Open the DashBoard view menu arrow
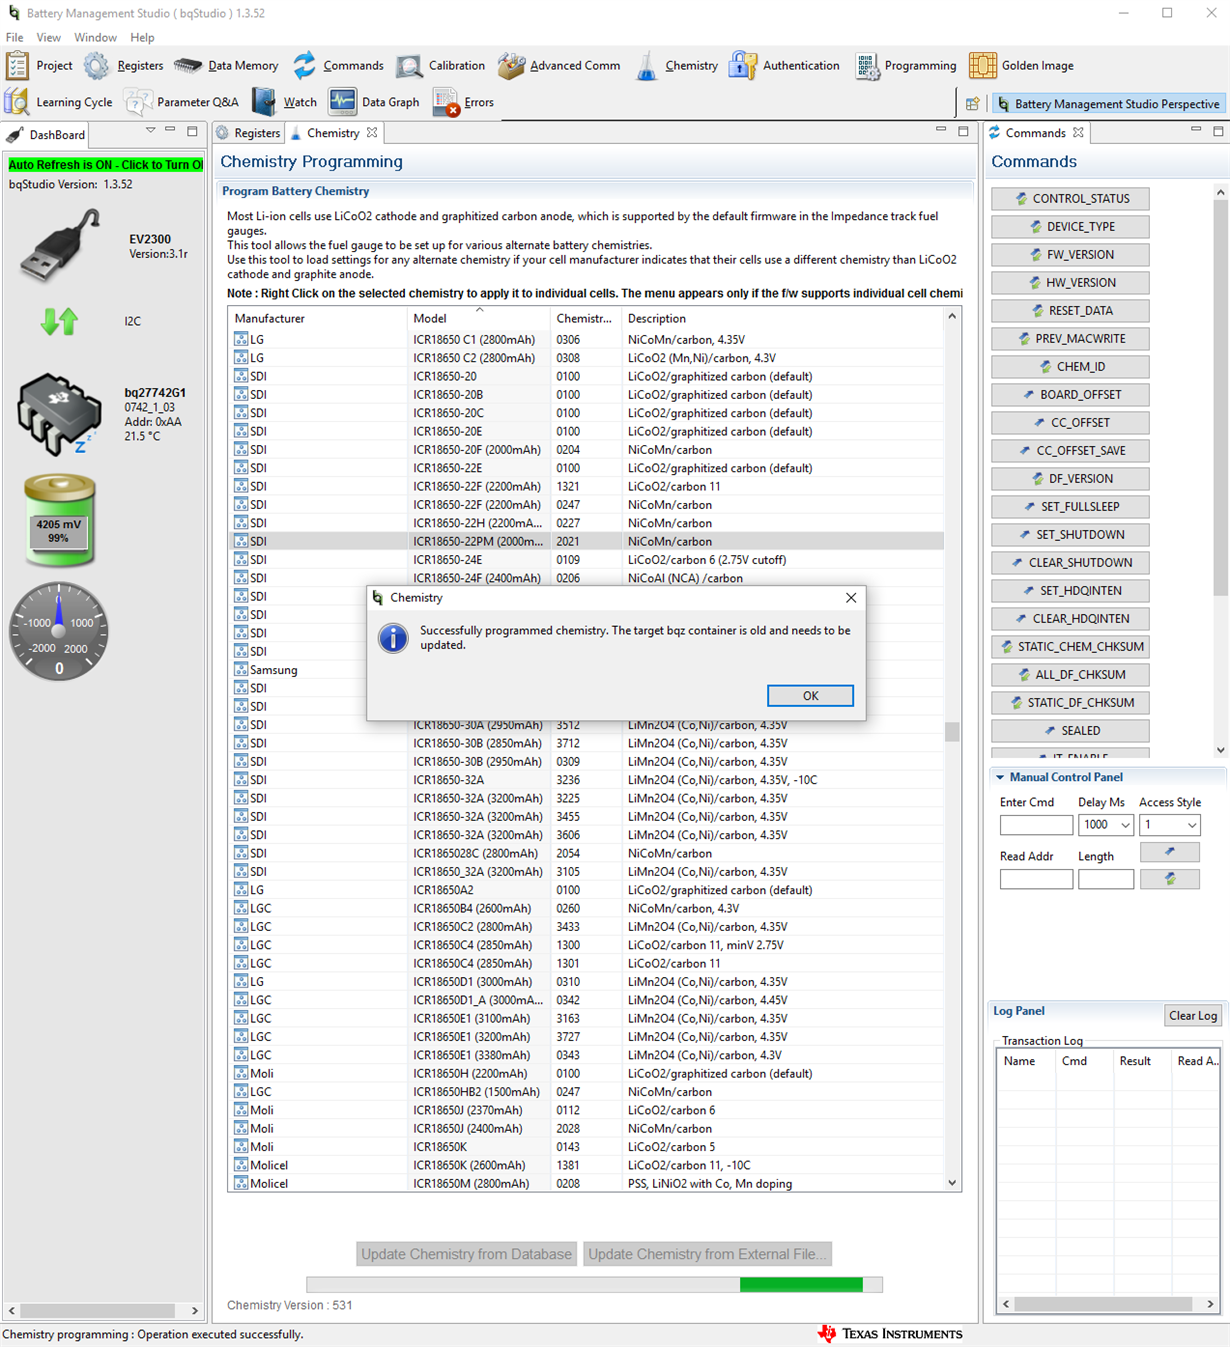The width and height of the screenshot is (1230, 1347). [150, 131]
